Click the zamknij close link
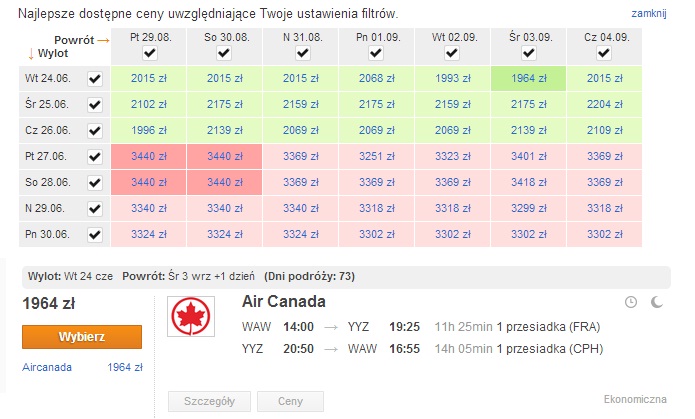Viewport: 695px width, 419px height. click(649, 13)
